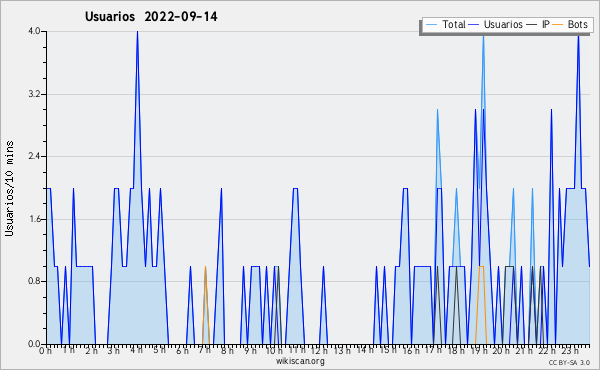
Task: Click the '9 h' x-axis label
Action: pyautogui.click(x=250, y=350)
